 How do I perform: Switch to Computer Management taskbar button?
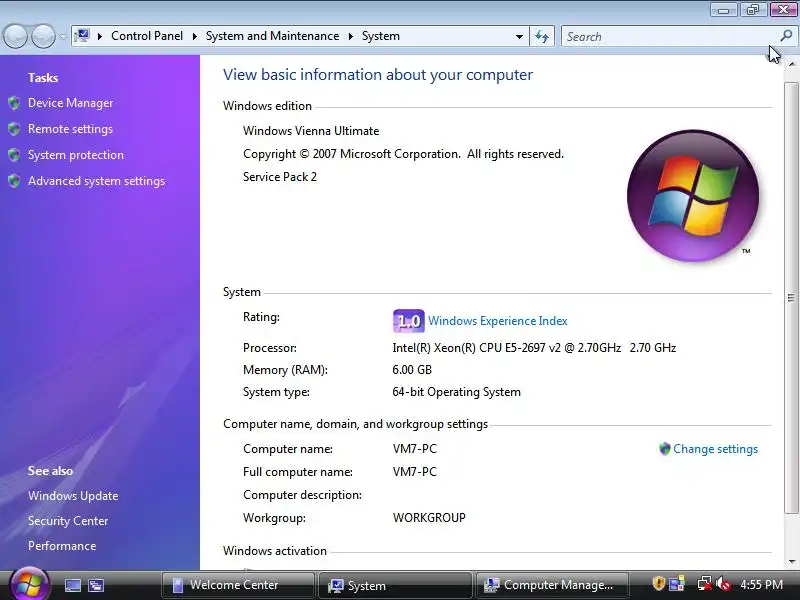552,585
